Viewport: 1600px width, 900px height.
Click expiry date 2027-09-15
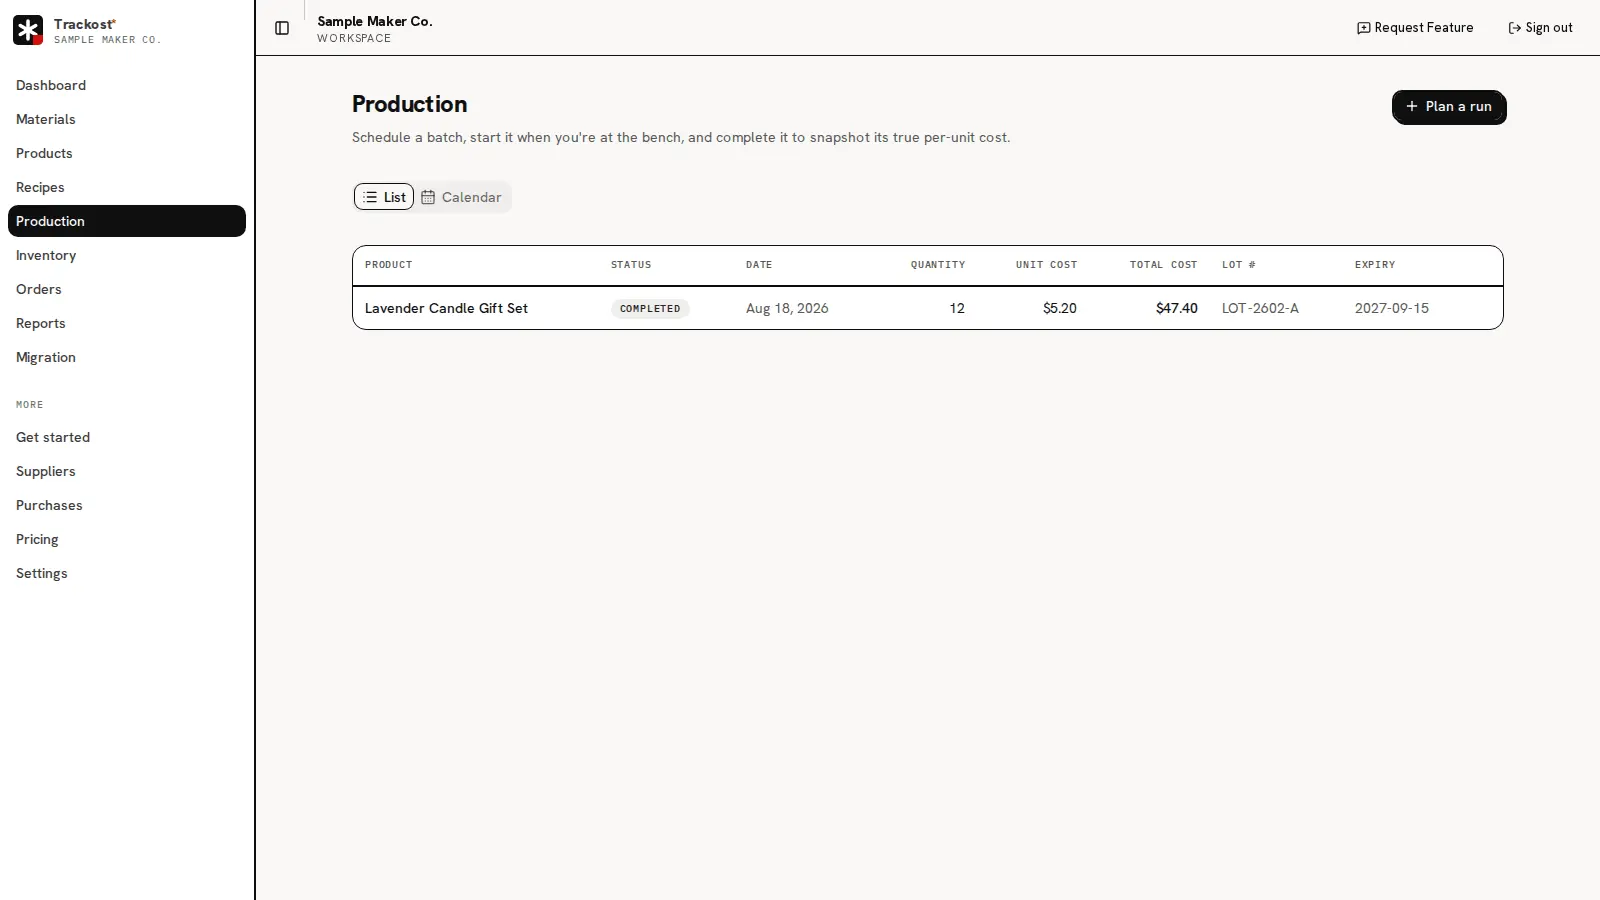click(1392, 308)
